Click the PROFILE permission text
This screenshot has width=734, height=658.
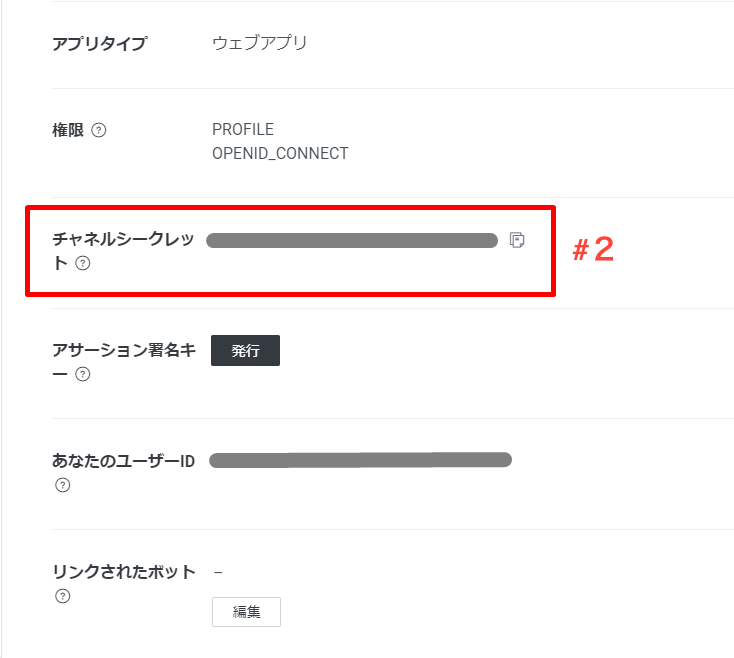(243, 130)
